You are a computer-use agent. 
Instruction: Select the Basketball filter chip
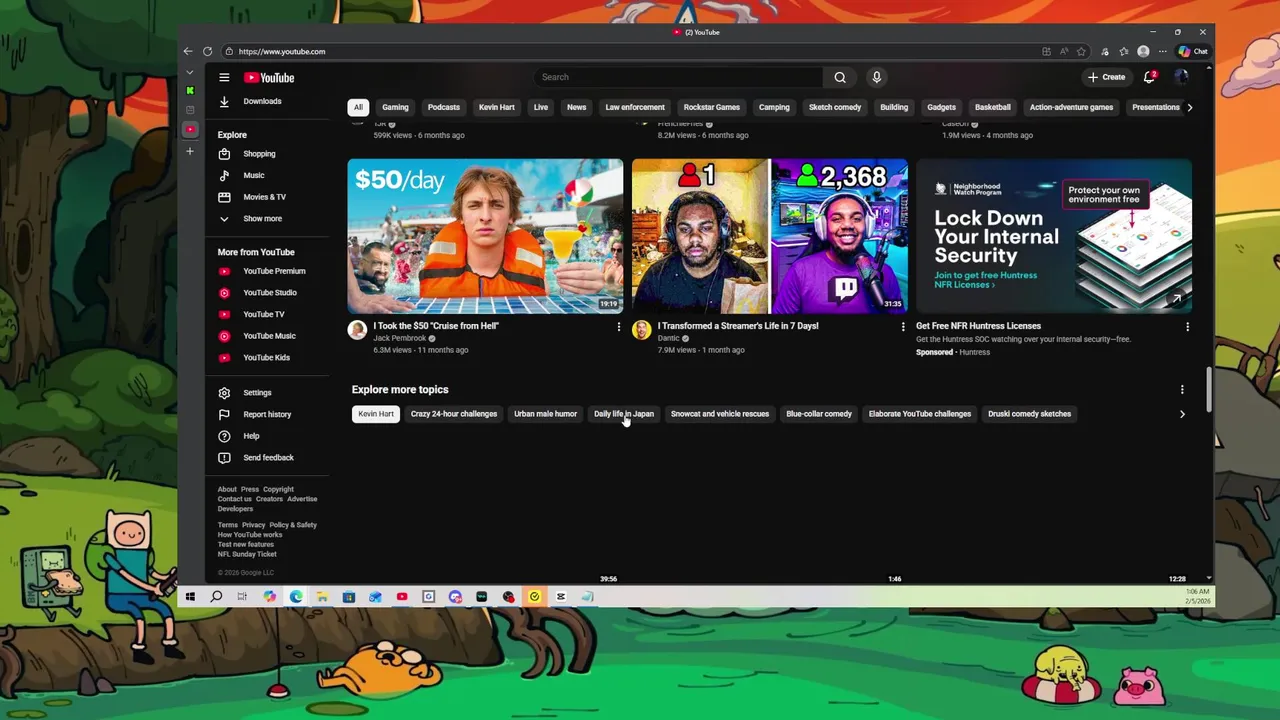993,107
